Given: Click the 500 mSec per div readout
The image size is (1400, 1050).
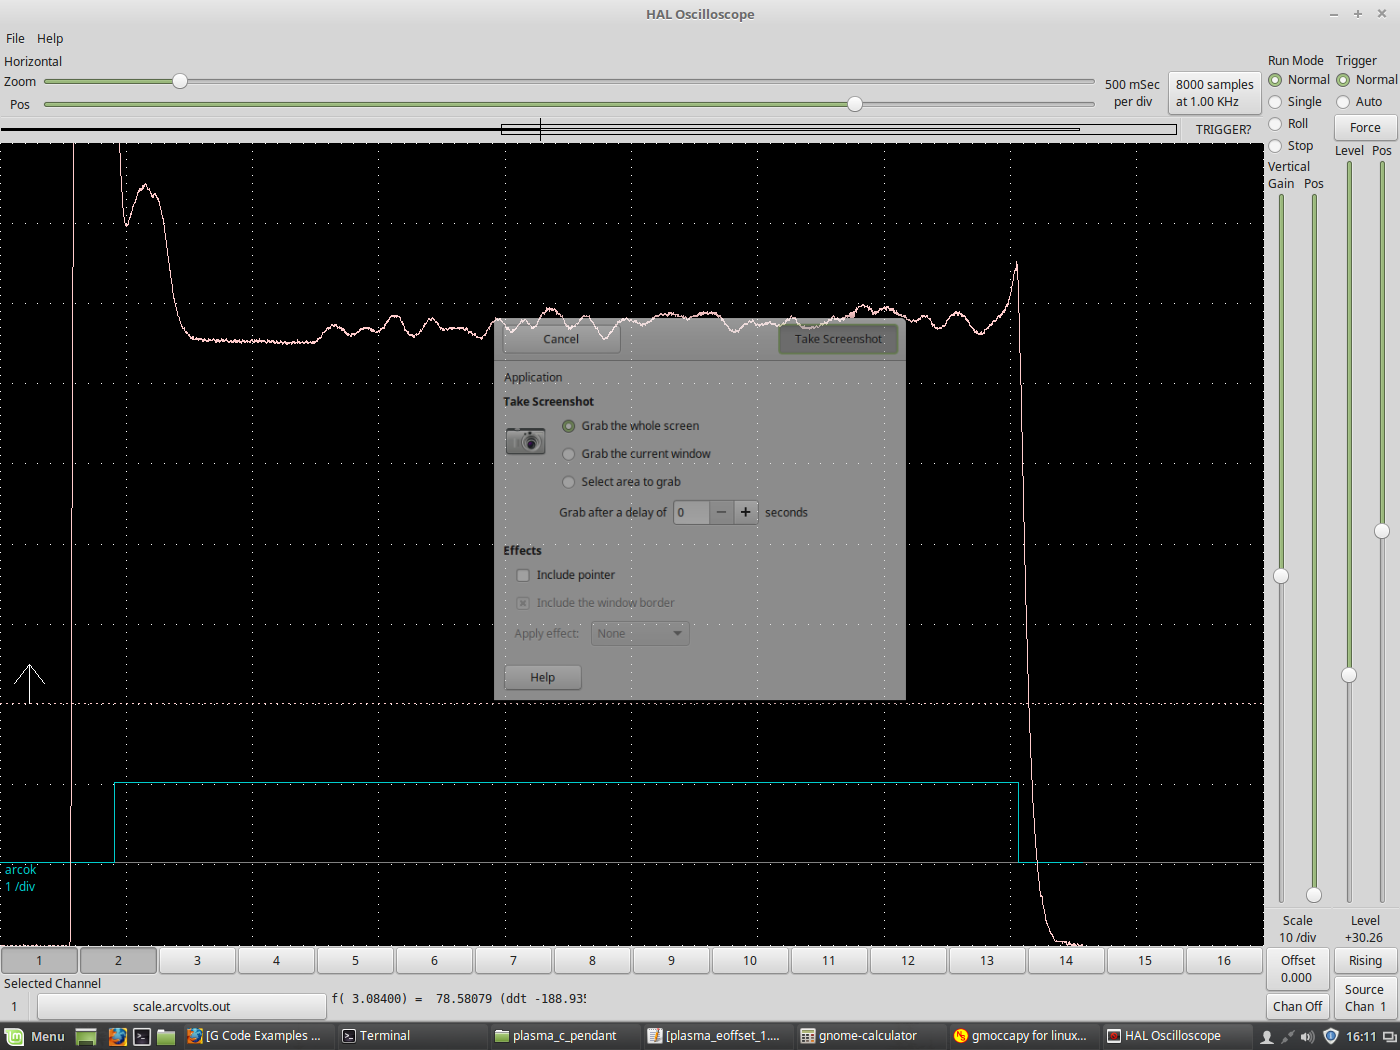Looking at the screenshot, I should coord(1132,93).
